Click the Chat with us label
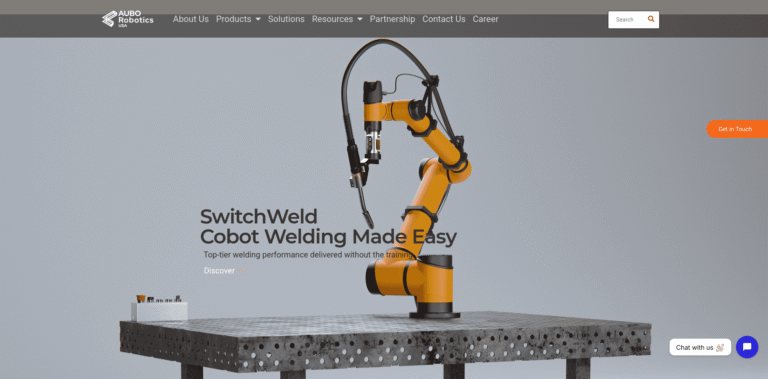 (700, 347)
